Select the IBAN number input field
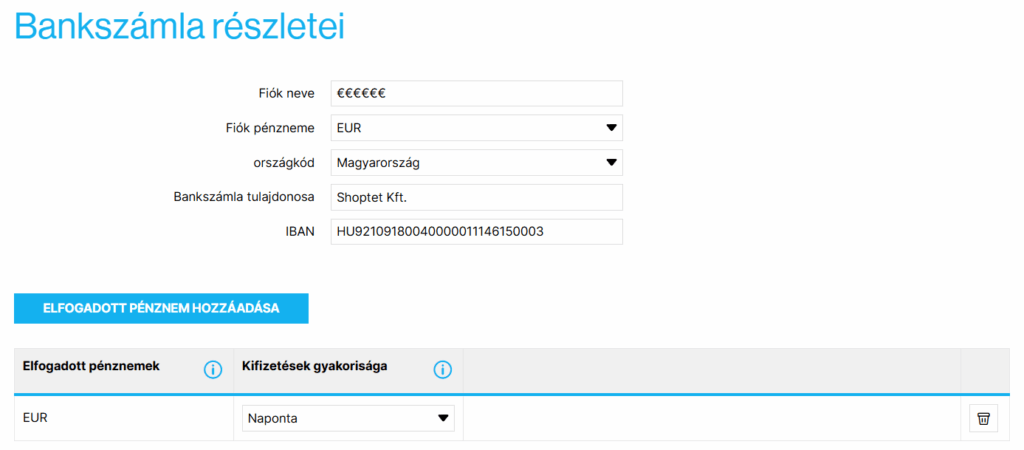Screen dimensions: 1024x450 coord(477,232)
